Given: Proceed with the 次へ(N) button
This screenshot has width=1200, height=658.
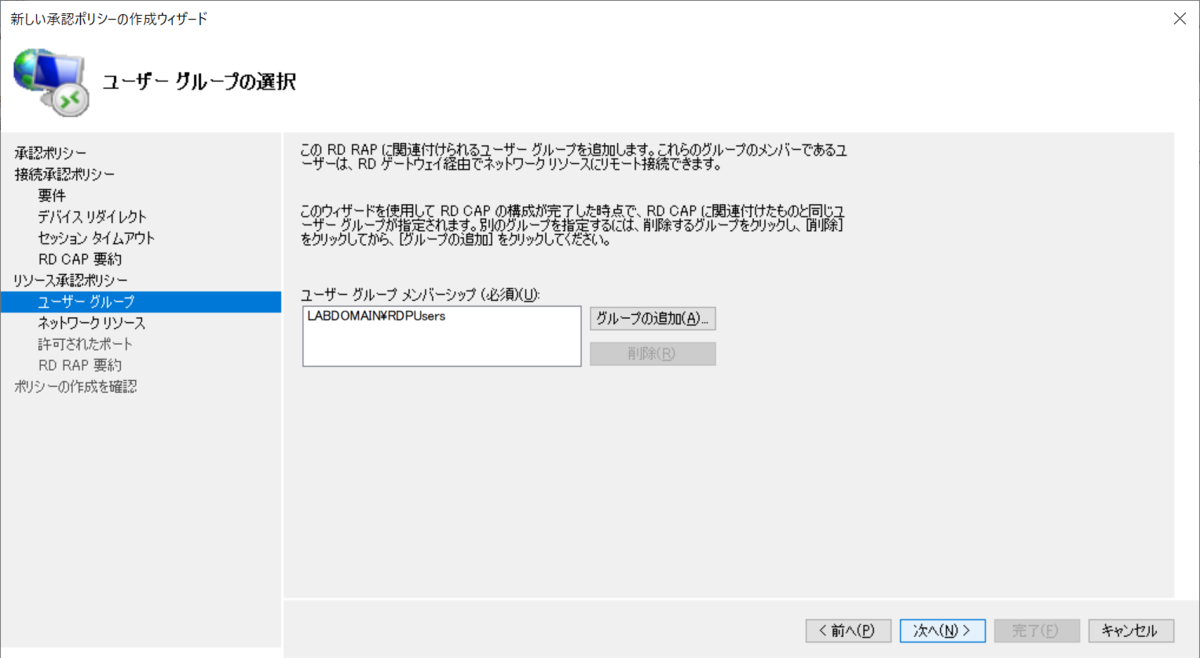Looking at the screenshot, I should click(x=943, y=631).
